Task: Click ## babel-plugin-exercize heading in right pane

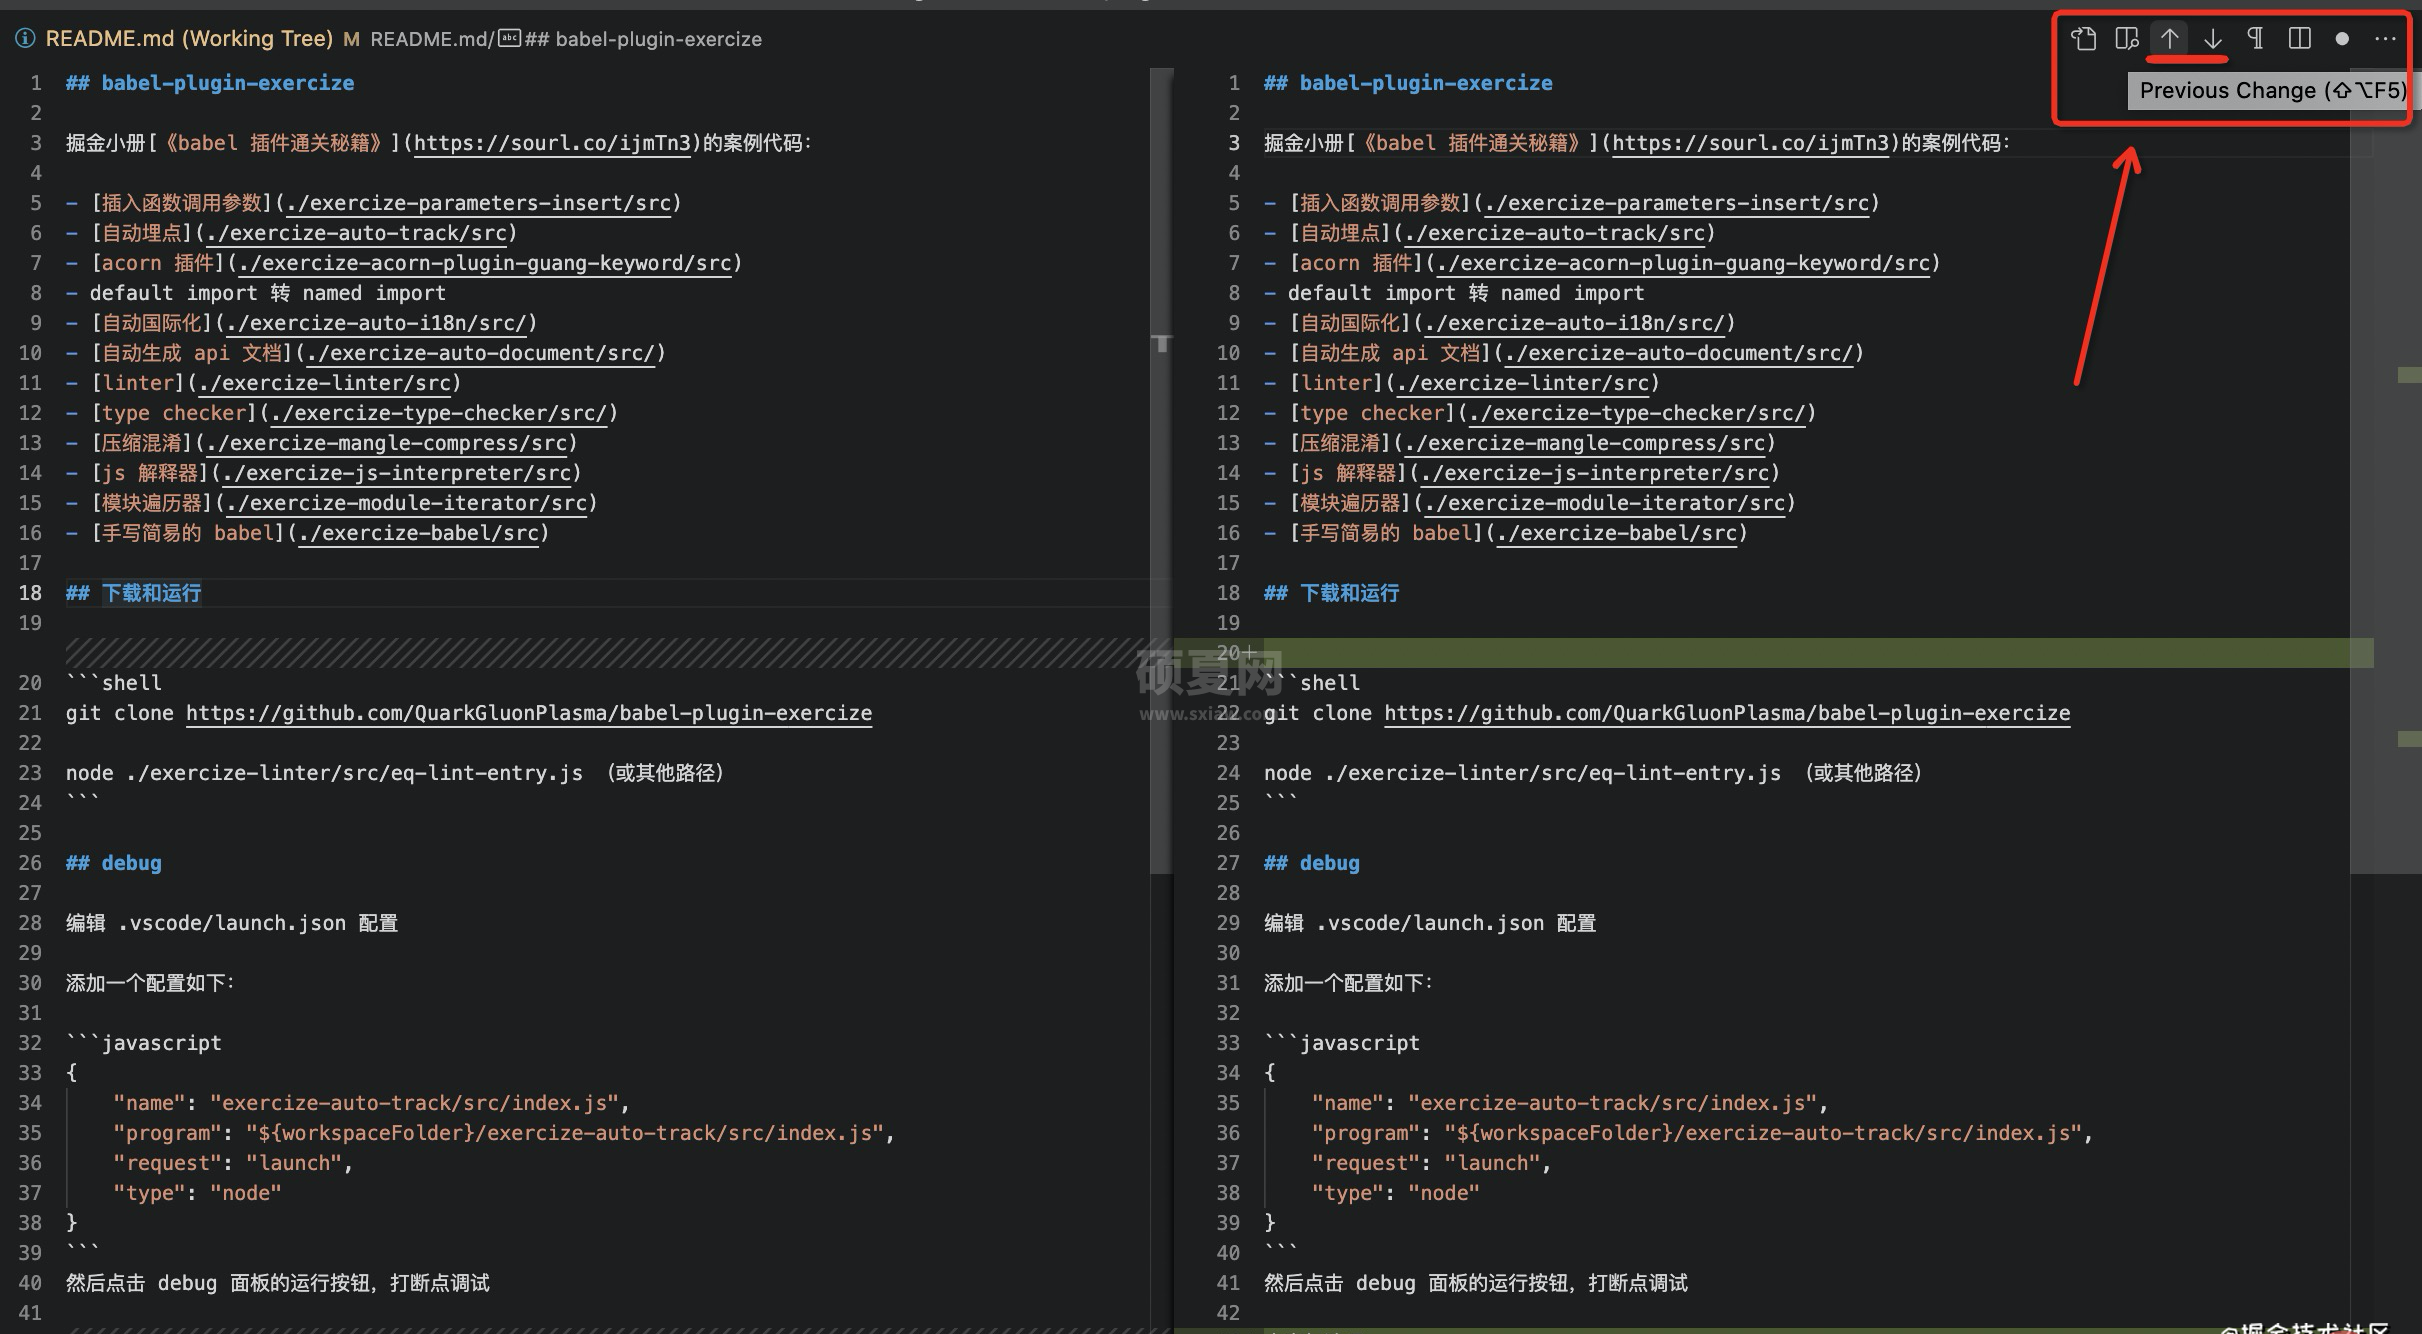Action: [x=1408, y=83]
